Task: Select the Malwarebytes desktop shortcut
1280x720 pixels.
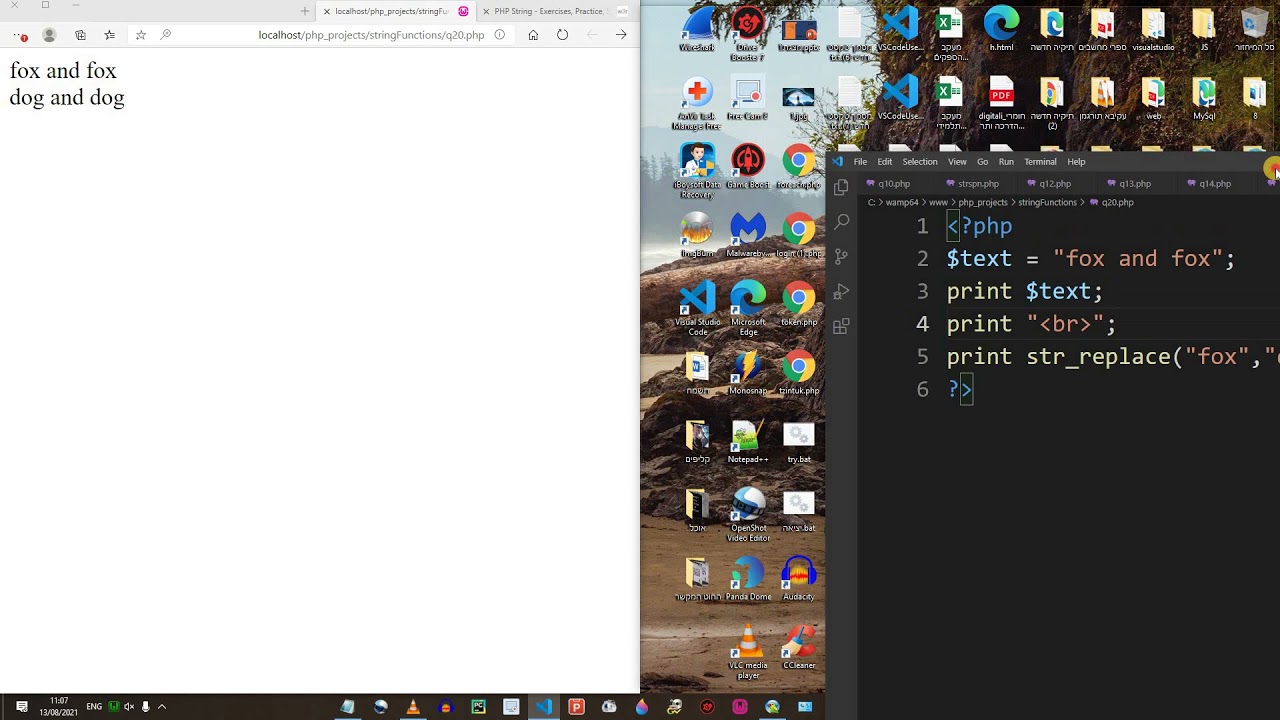Action: [x=747, y=236]
